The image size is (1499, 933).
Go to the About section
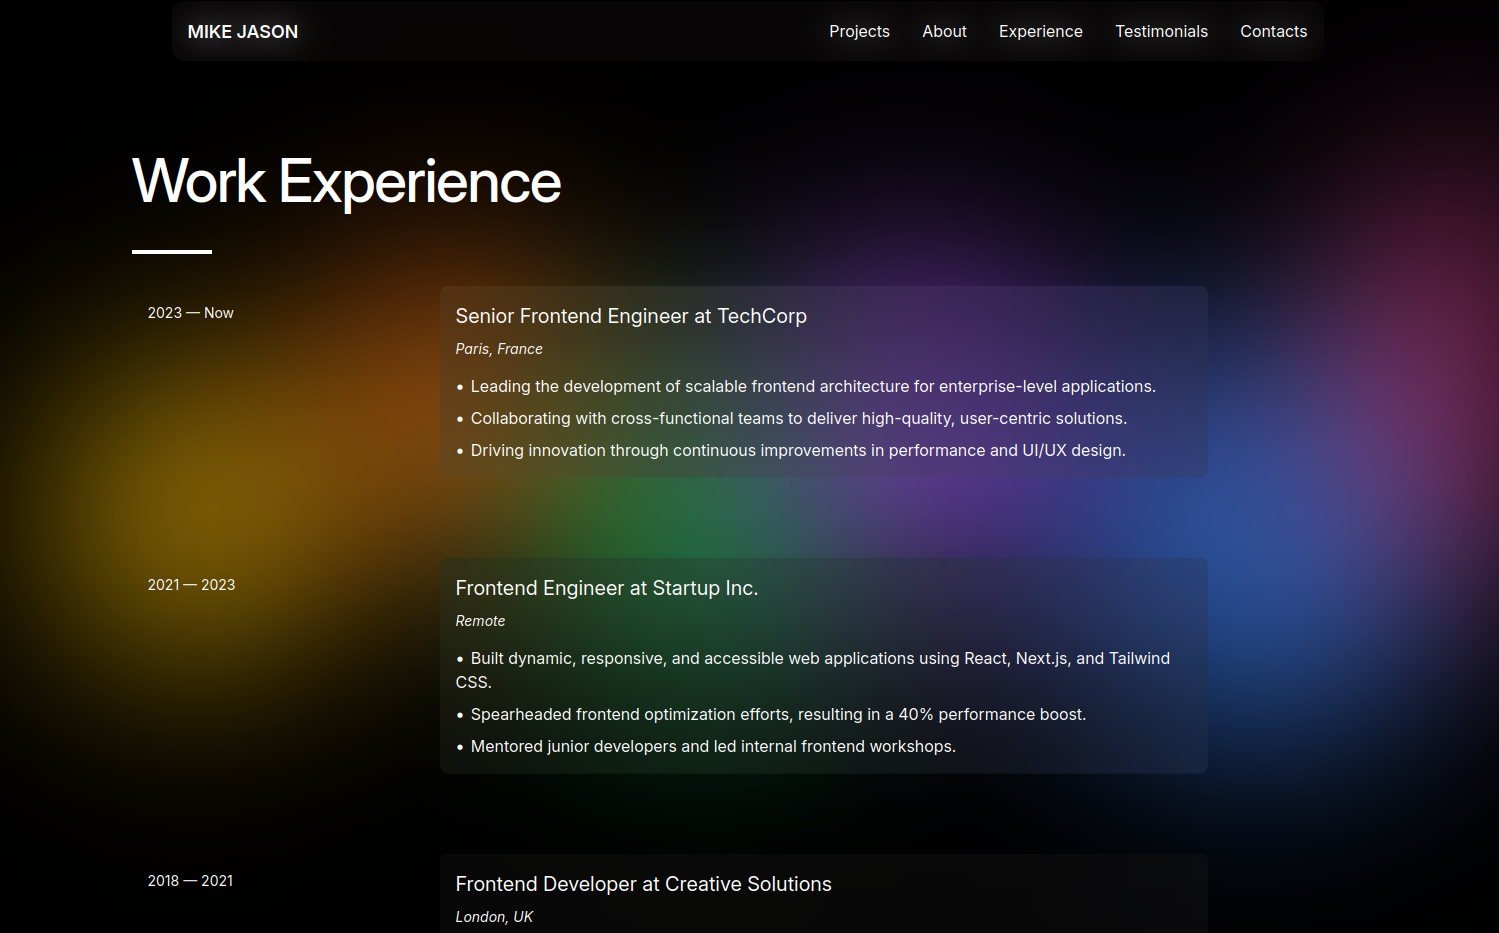943,32
